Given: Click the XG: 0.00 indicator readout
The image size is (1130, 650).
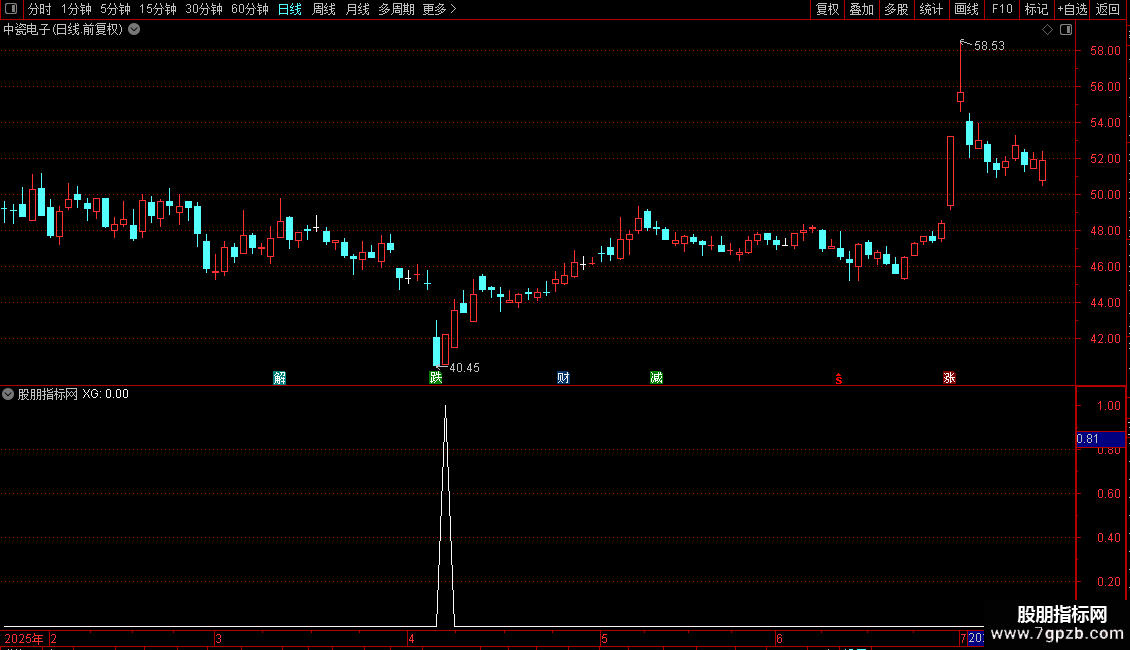Looking at the screenshot, I should (x=105, y=394).
